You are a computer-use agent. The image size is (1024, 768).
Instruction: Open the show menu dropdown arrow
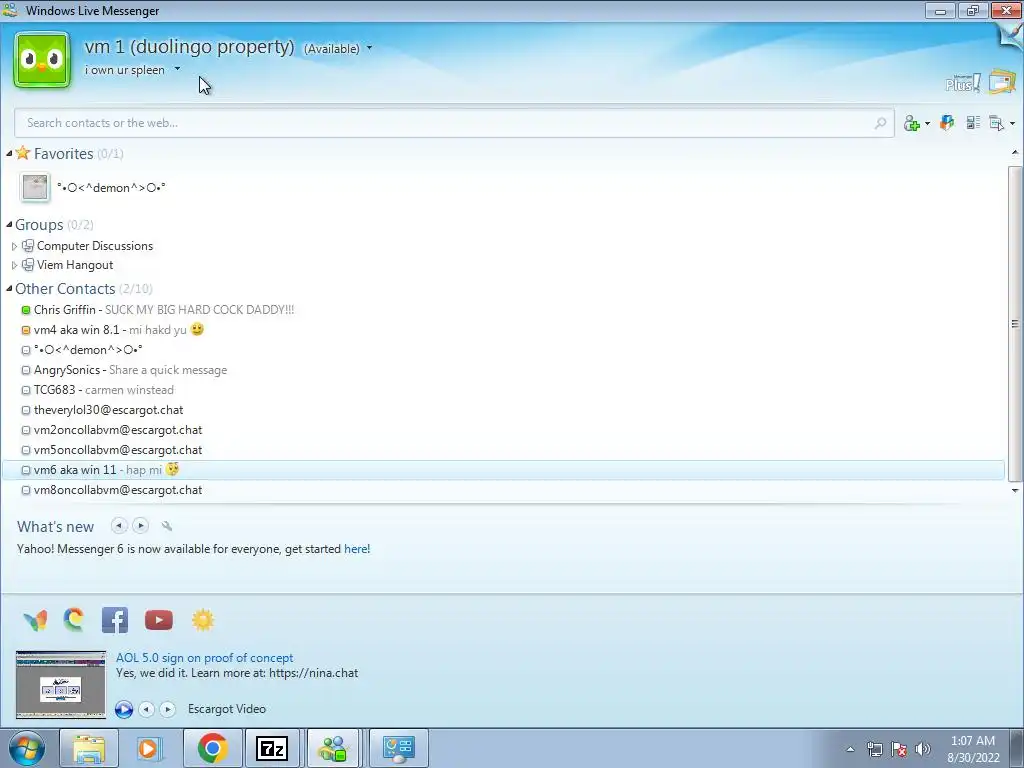1012,123
